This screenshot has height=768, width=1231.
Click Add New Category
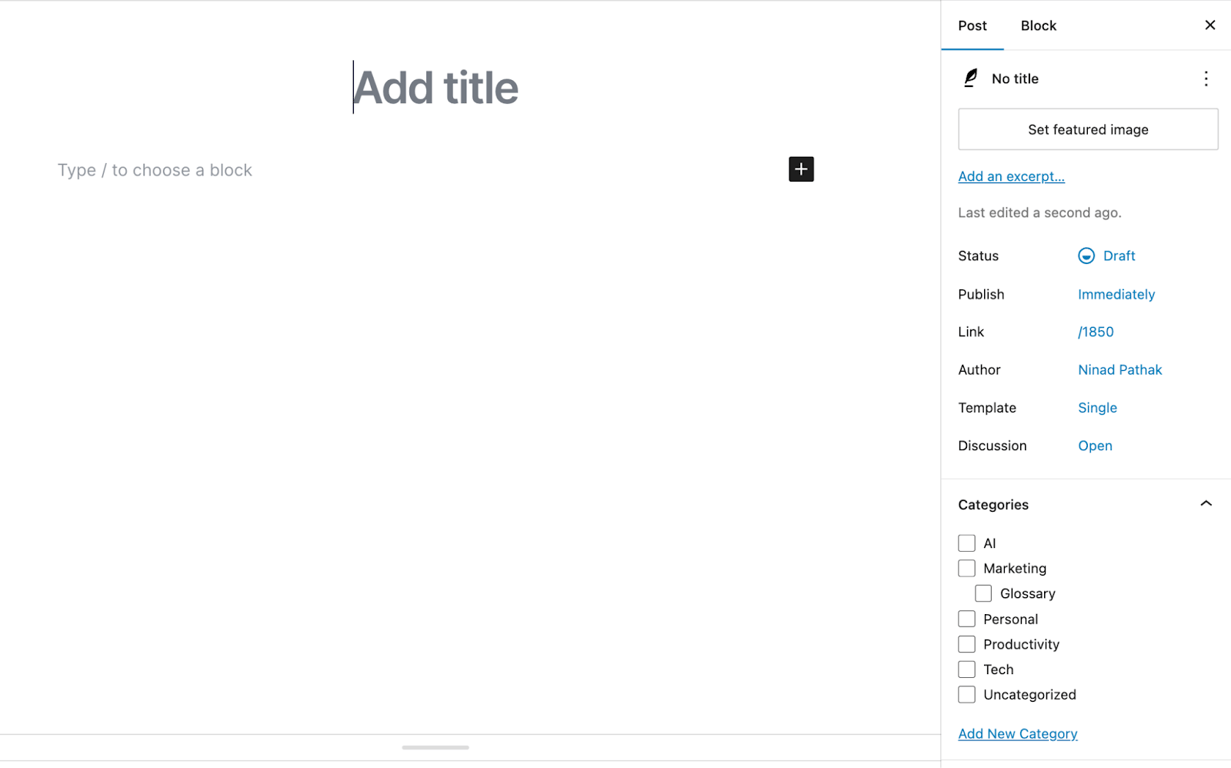tap(1017, 733)
